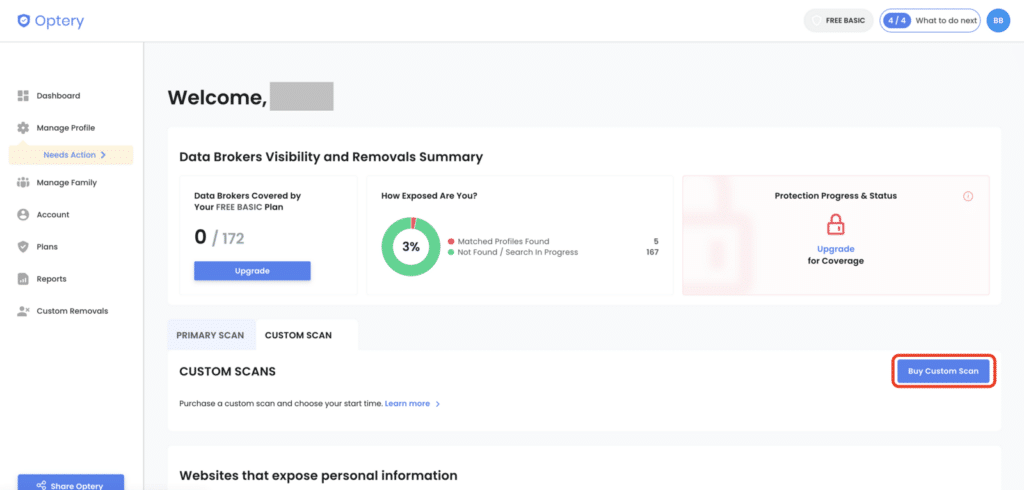The width and height of the screenshot is (1024, 490).
Task: Open the Account person icon
Action: [24, 214]
